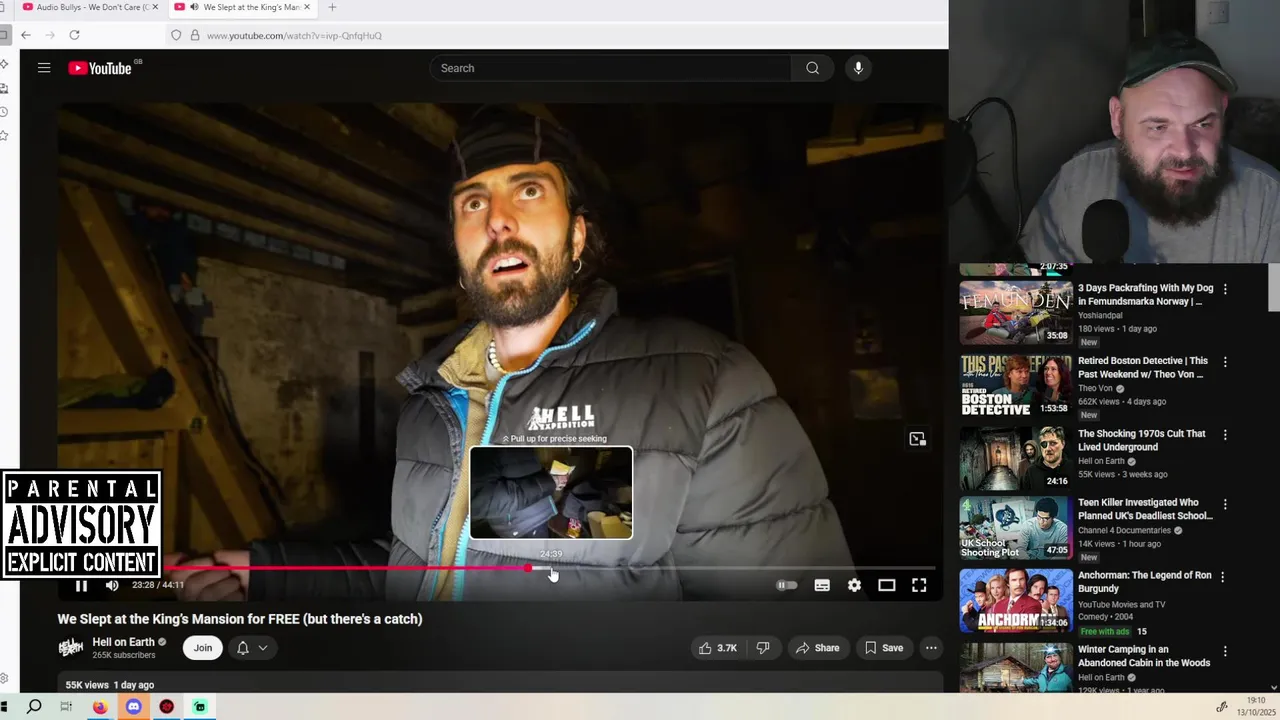Open Retired Boston Detective video title
Image resolution: width=1280 pixels, height=720 pixels.
click(x=1143, y=367)
